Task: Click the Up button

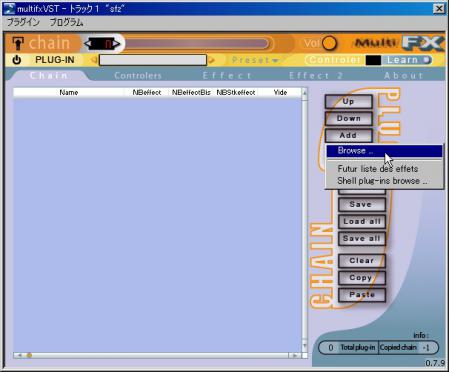Action: click(348, 101)
